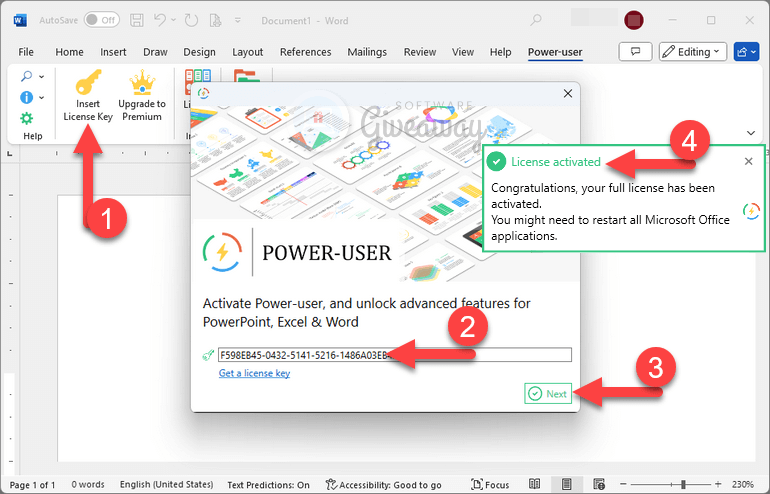Open the File menu
Viewport: 770px width, 494px height.
(x=26, y=52)
